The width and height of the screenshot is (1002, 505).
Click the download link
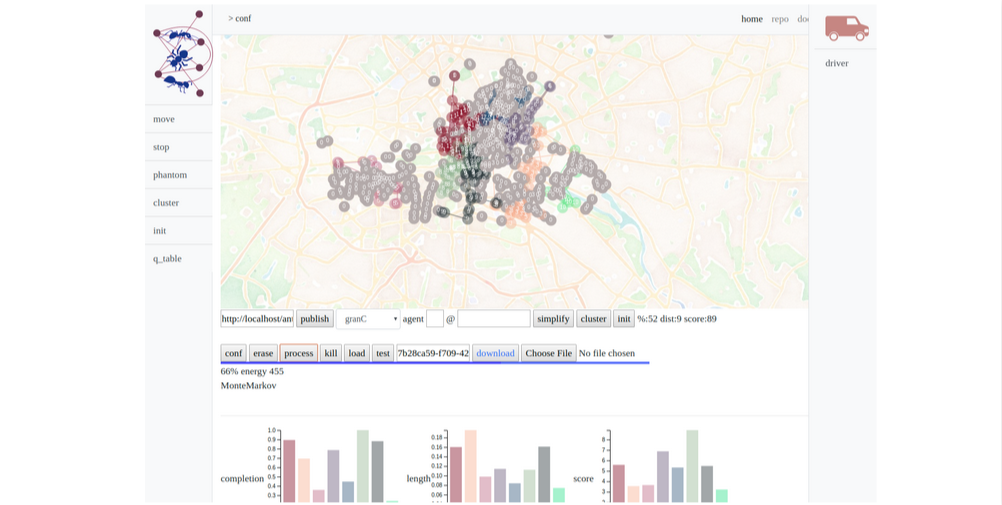[x=495, y=353]
